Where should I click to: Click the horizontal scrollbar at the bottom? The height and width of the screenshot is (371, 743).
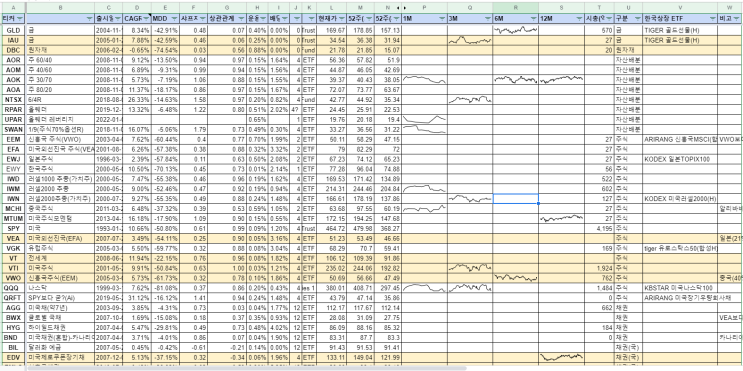pos(246,368)
